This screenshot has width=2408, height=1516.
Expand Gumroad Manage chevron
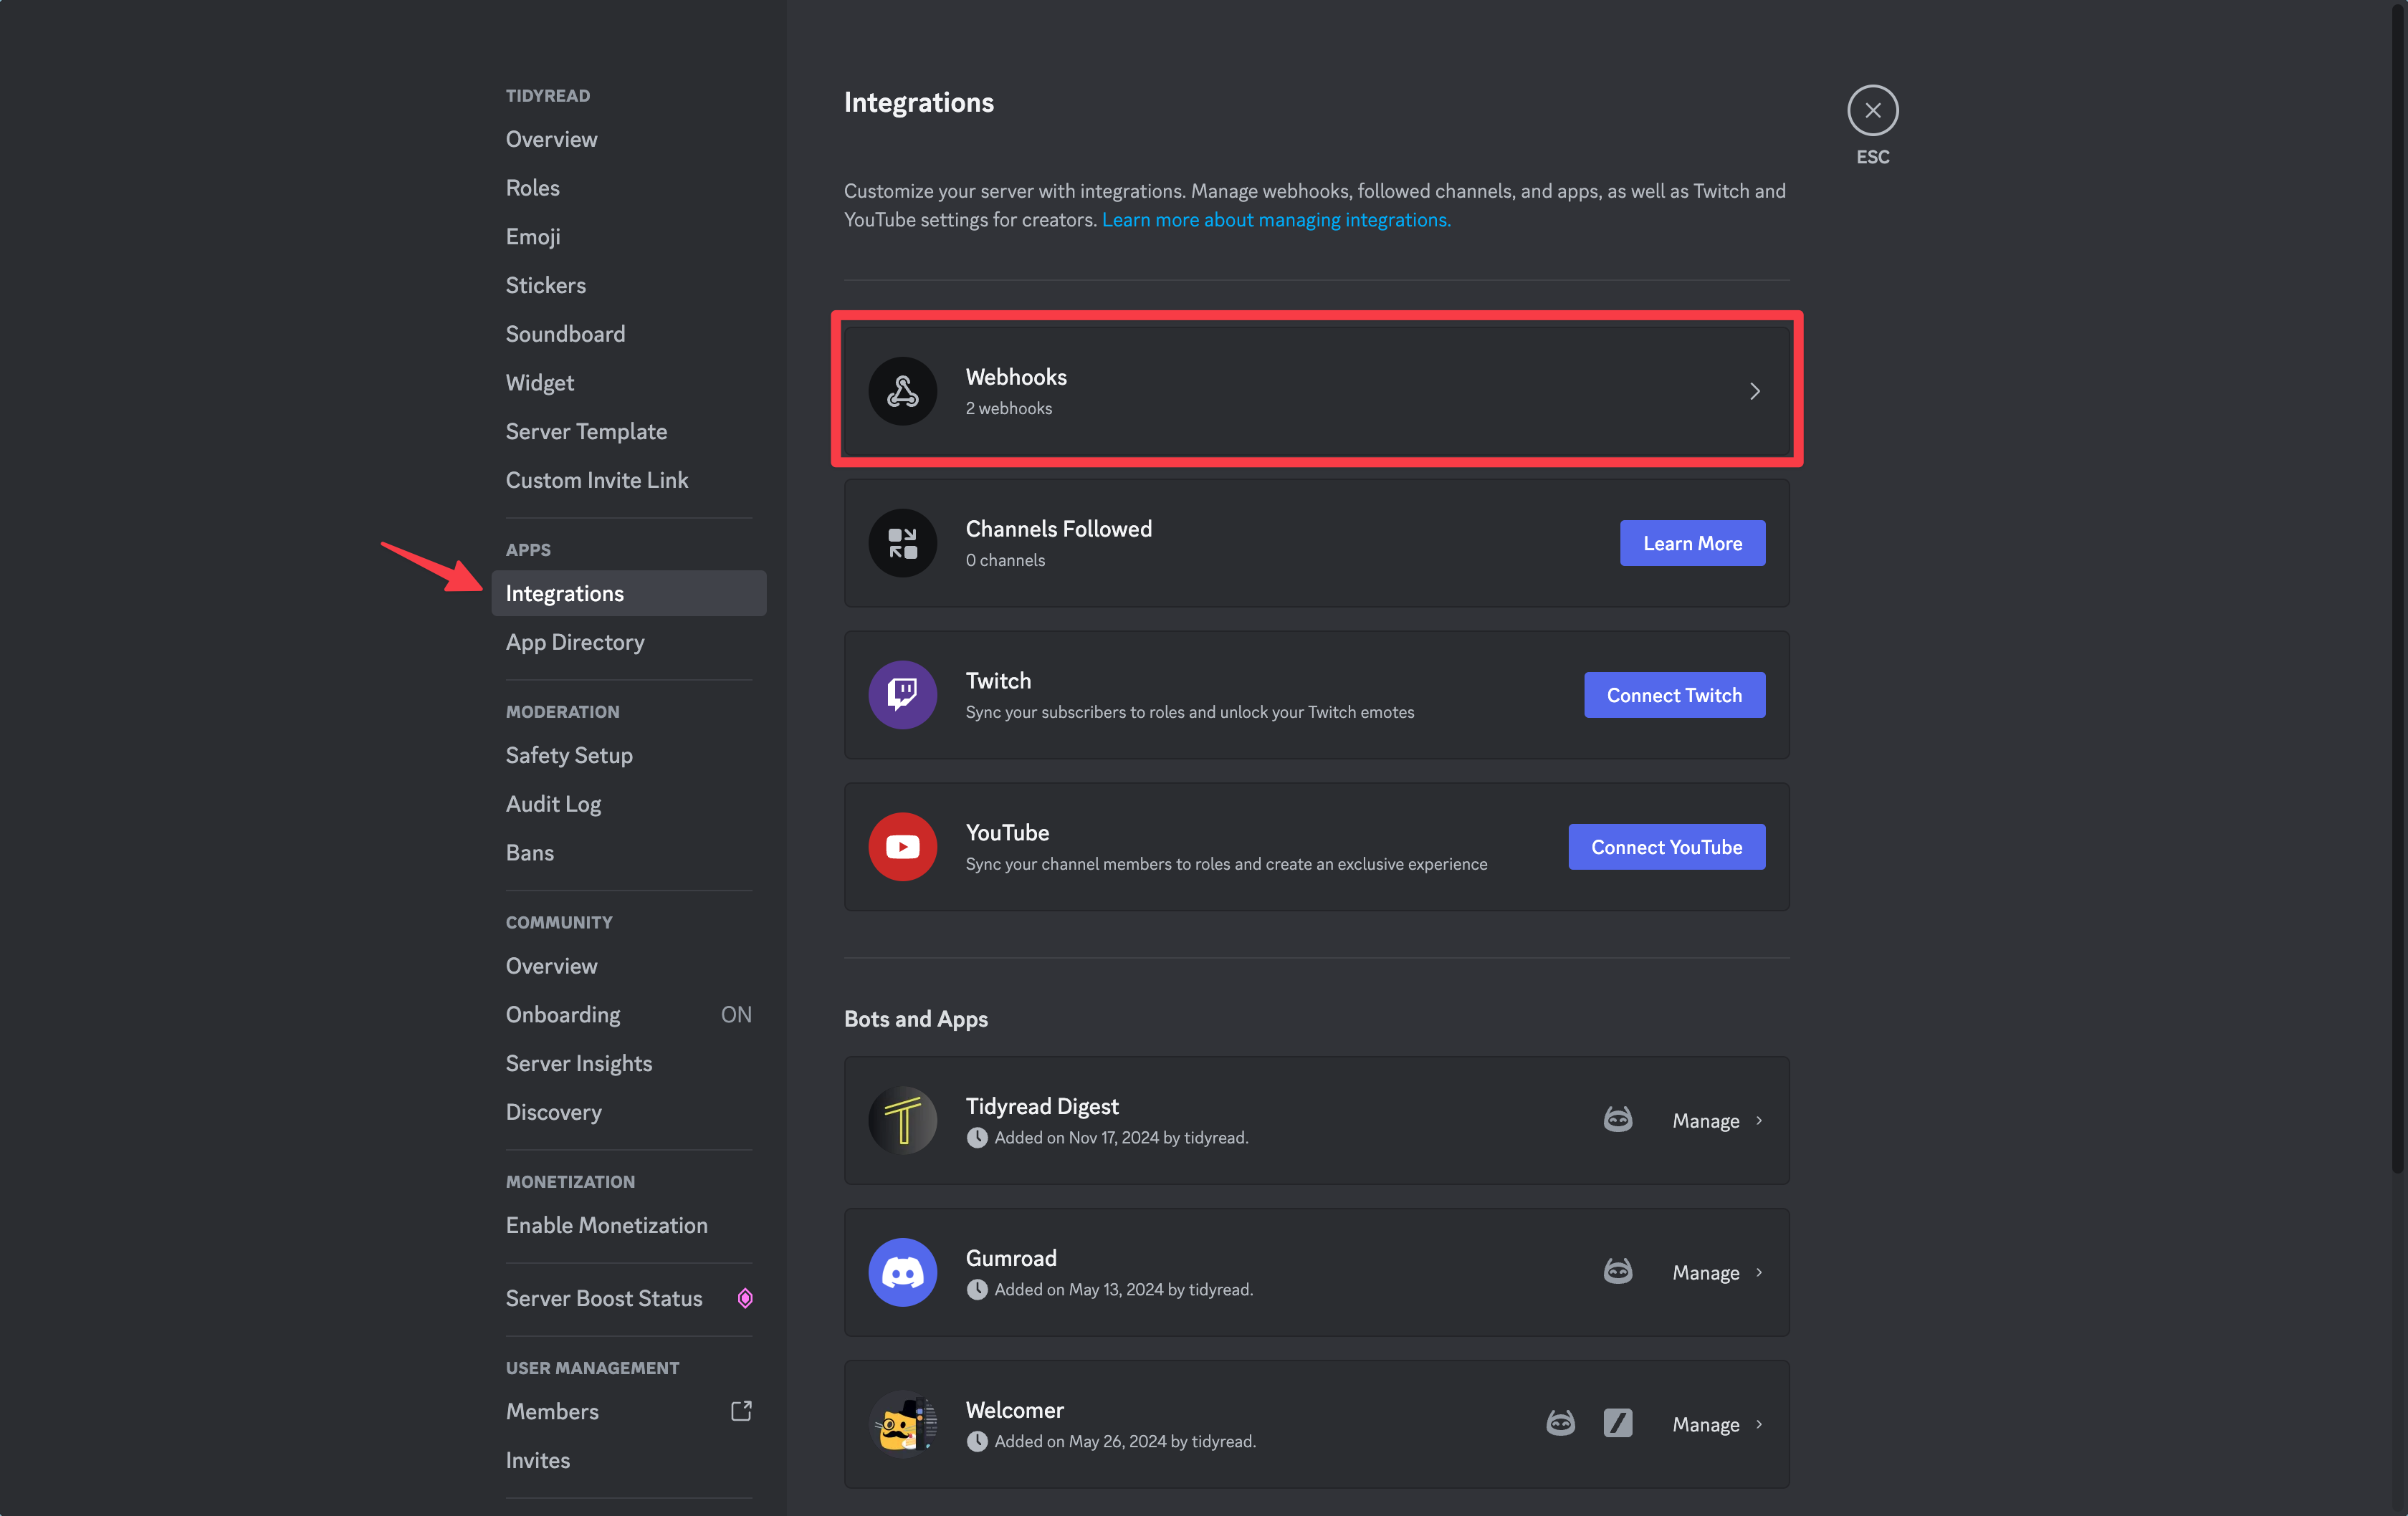pyautogui.click(x=1759, y=1273)
